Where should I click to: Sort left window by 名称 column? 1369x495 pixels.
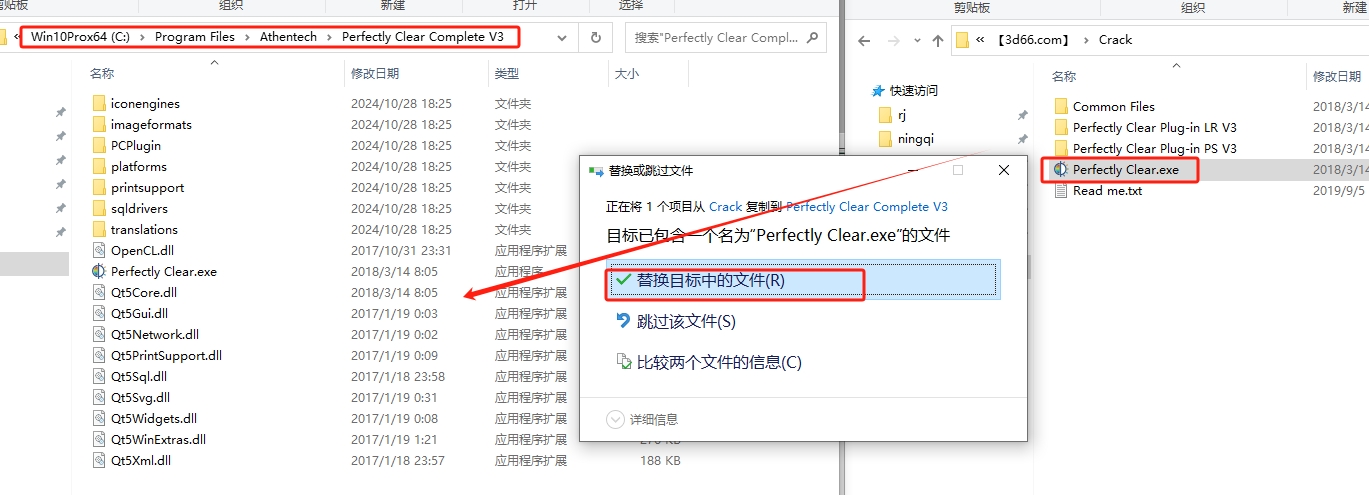102,73
